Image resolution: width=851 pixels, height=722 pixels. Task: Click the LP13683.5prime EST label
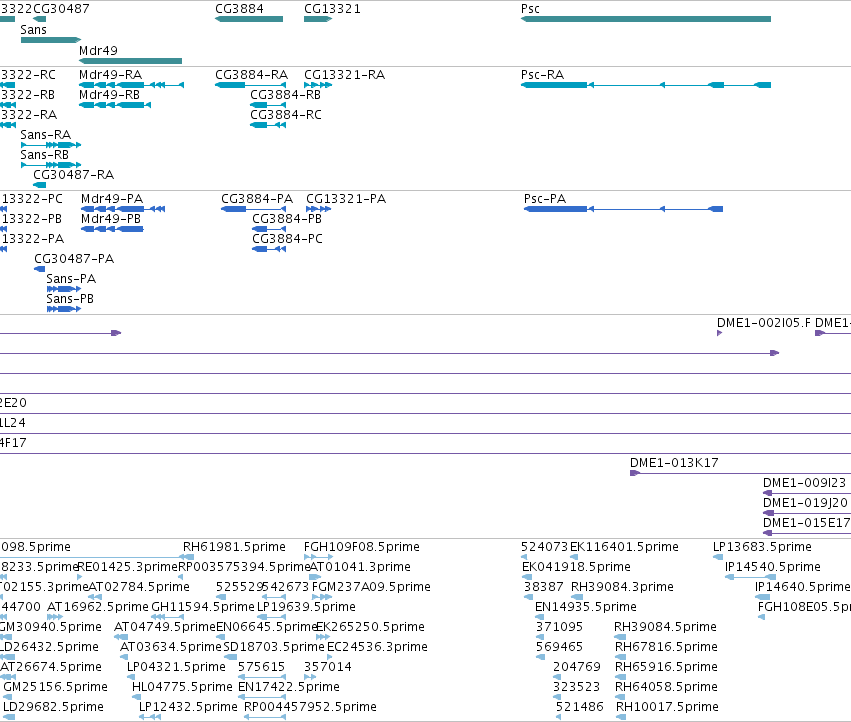pyautogui.click(x=763, y=547)
